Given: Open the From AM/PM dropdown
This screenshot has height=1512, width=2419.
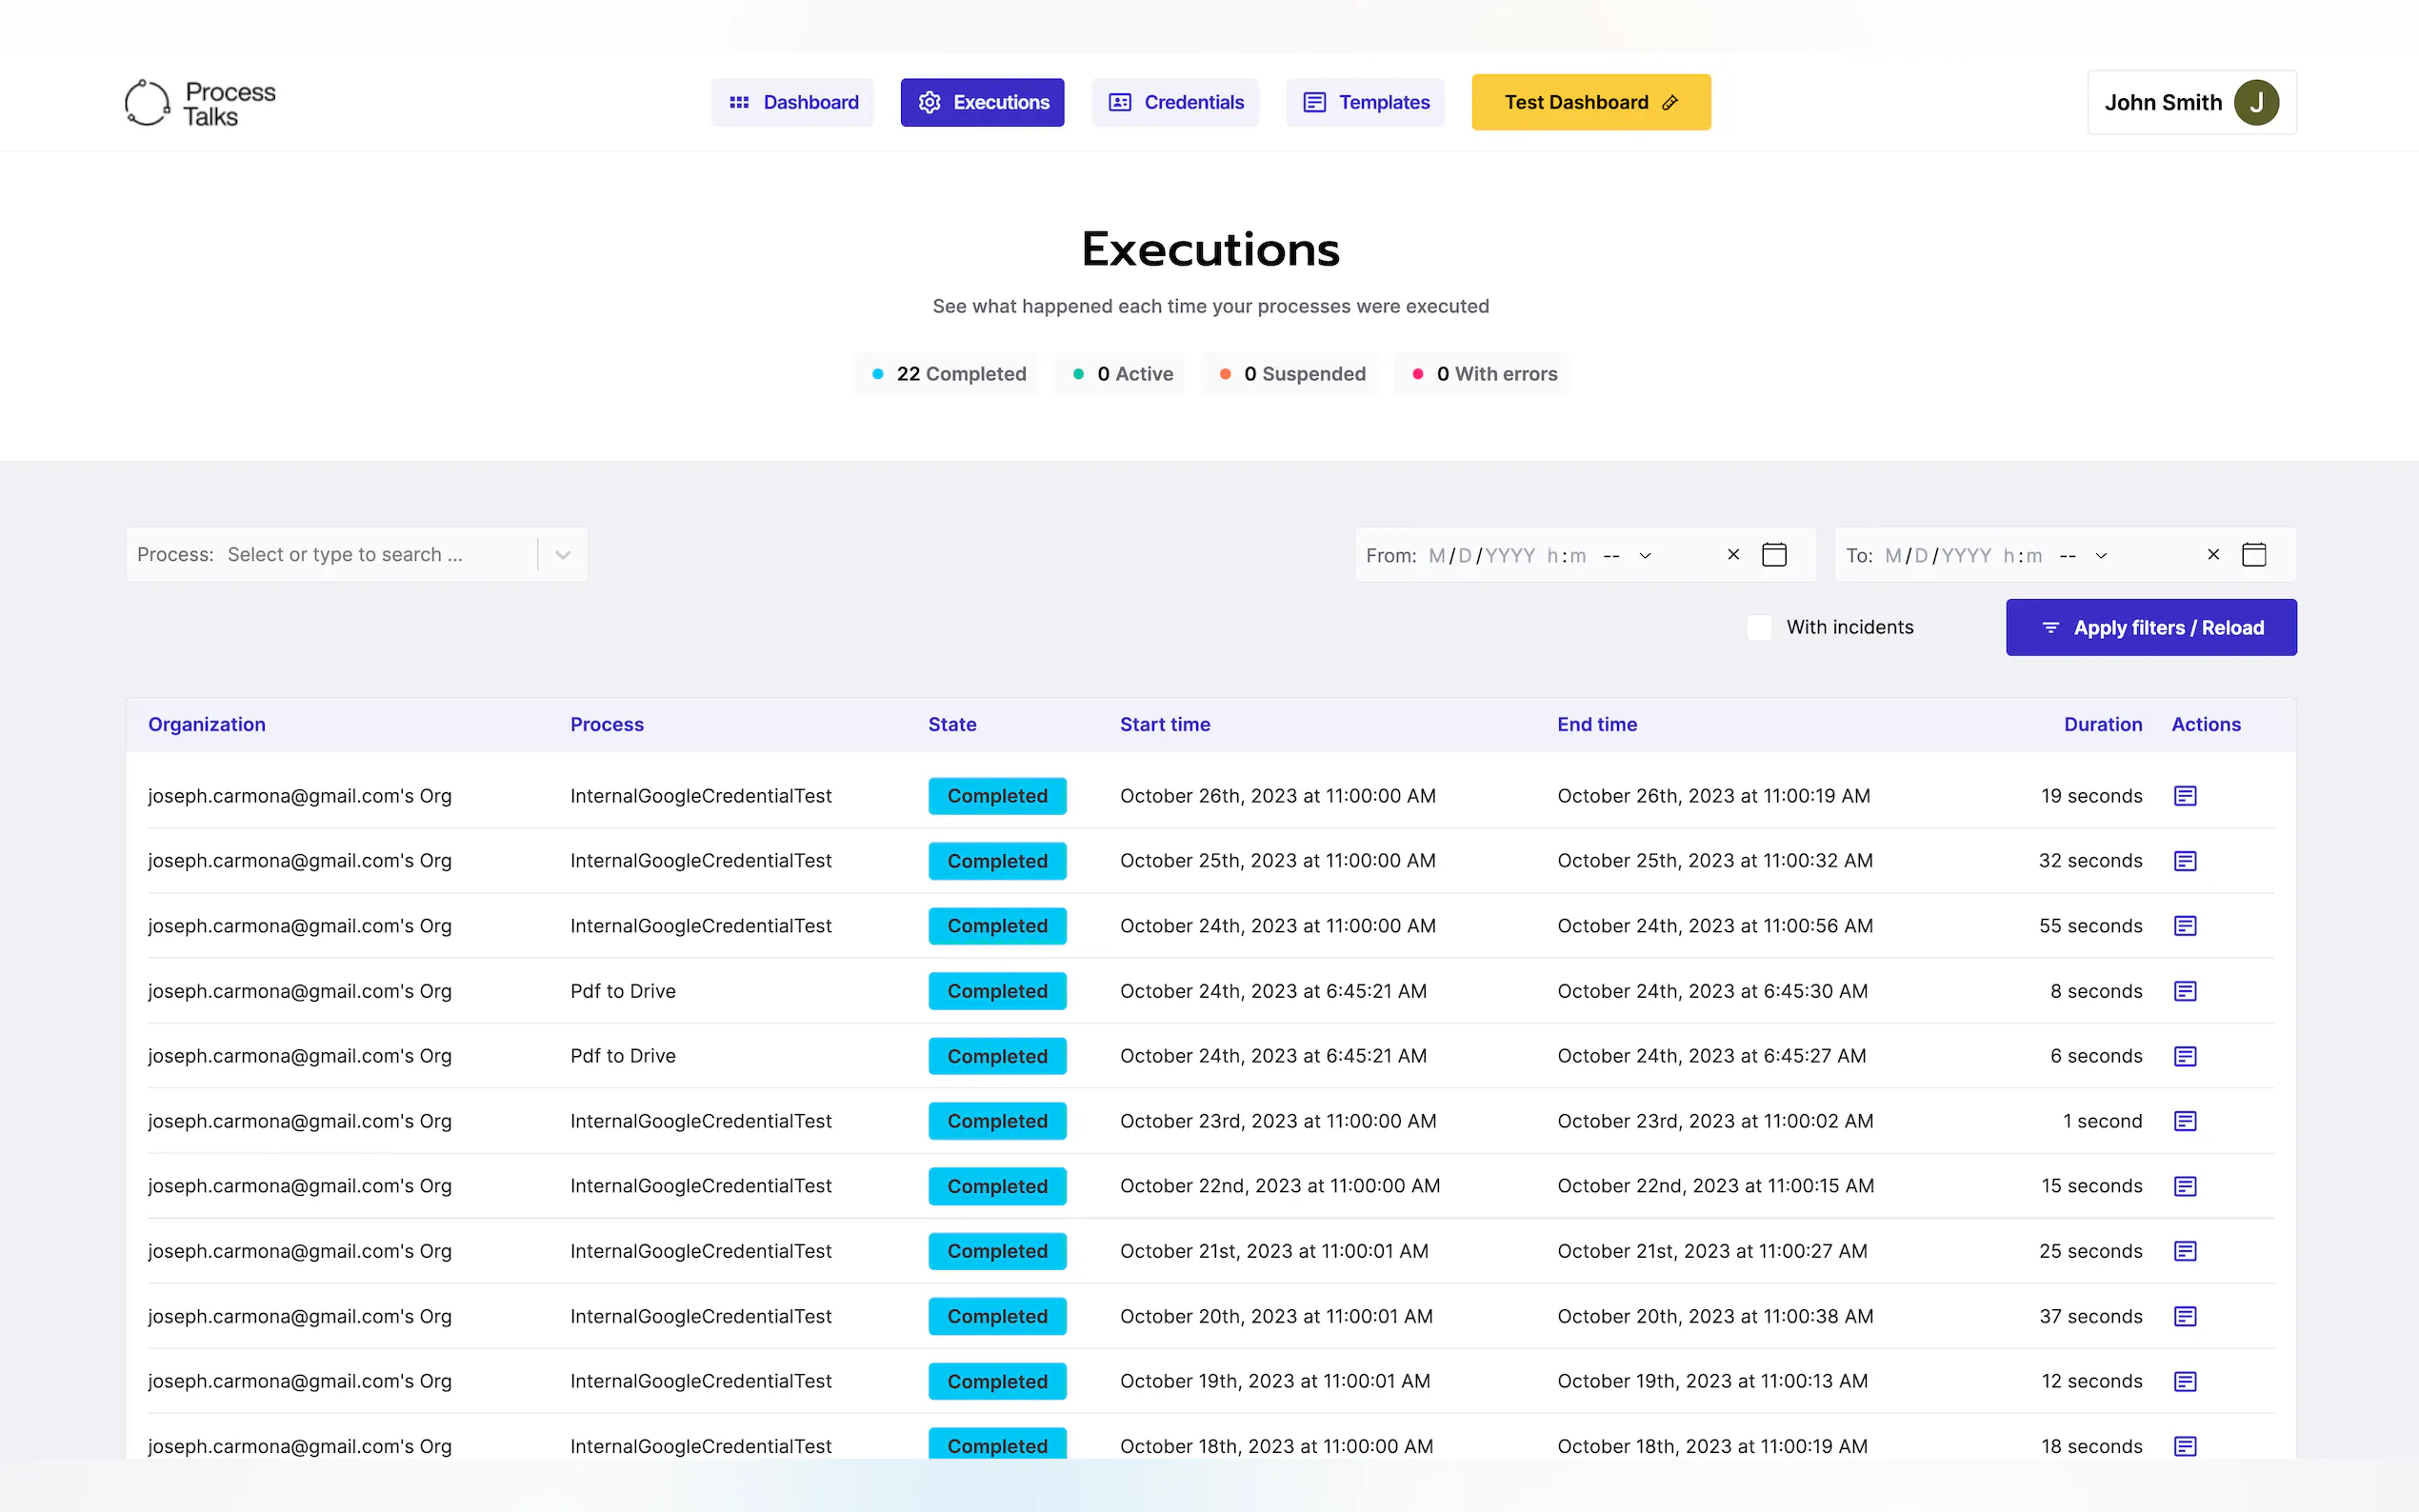Looking at the screenshot, I should (1628, 556).
